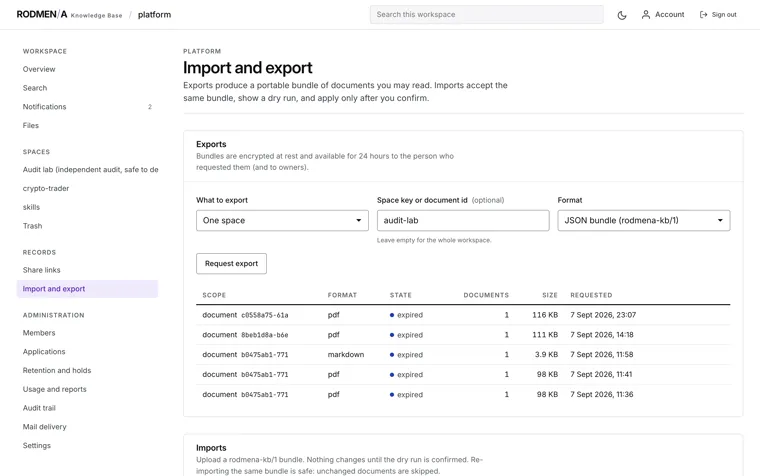
Task: Click the REQUESTED column header
Action: tap(591, 295)
